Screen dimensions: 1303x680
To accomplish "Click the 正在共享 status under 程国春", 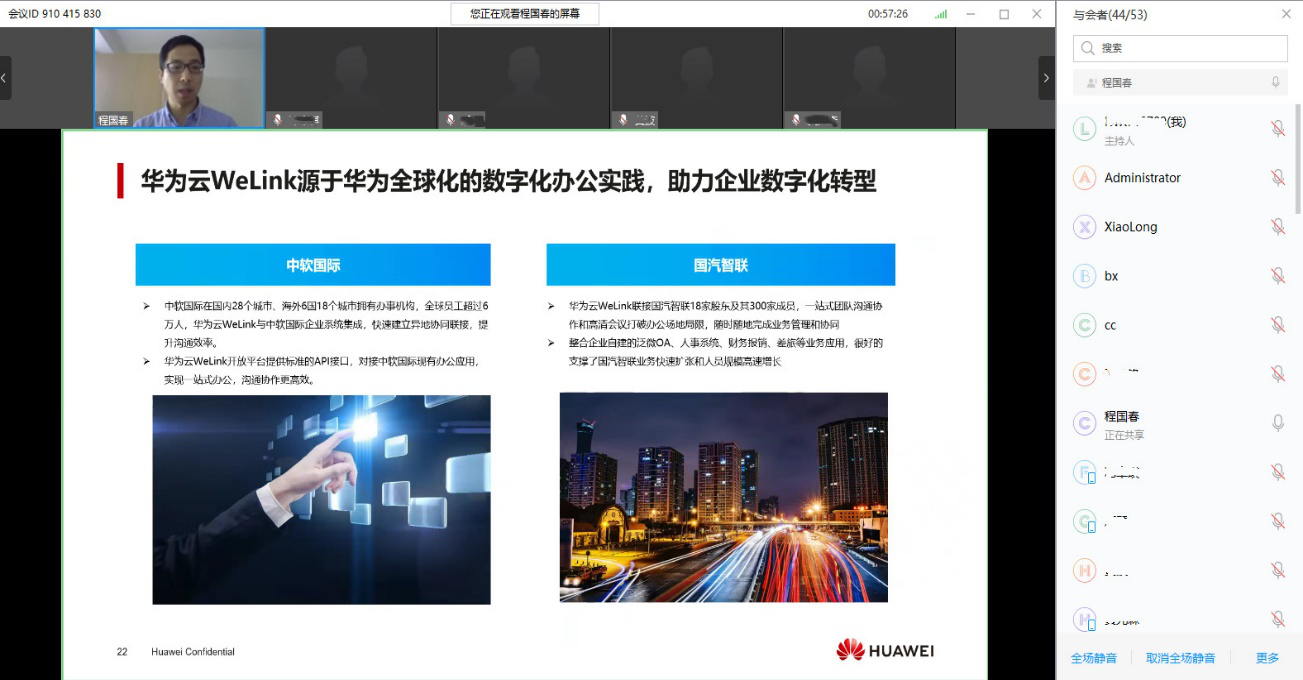I will point(1124,435).
